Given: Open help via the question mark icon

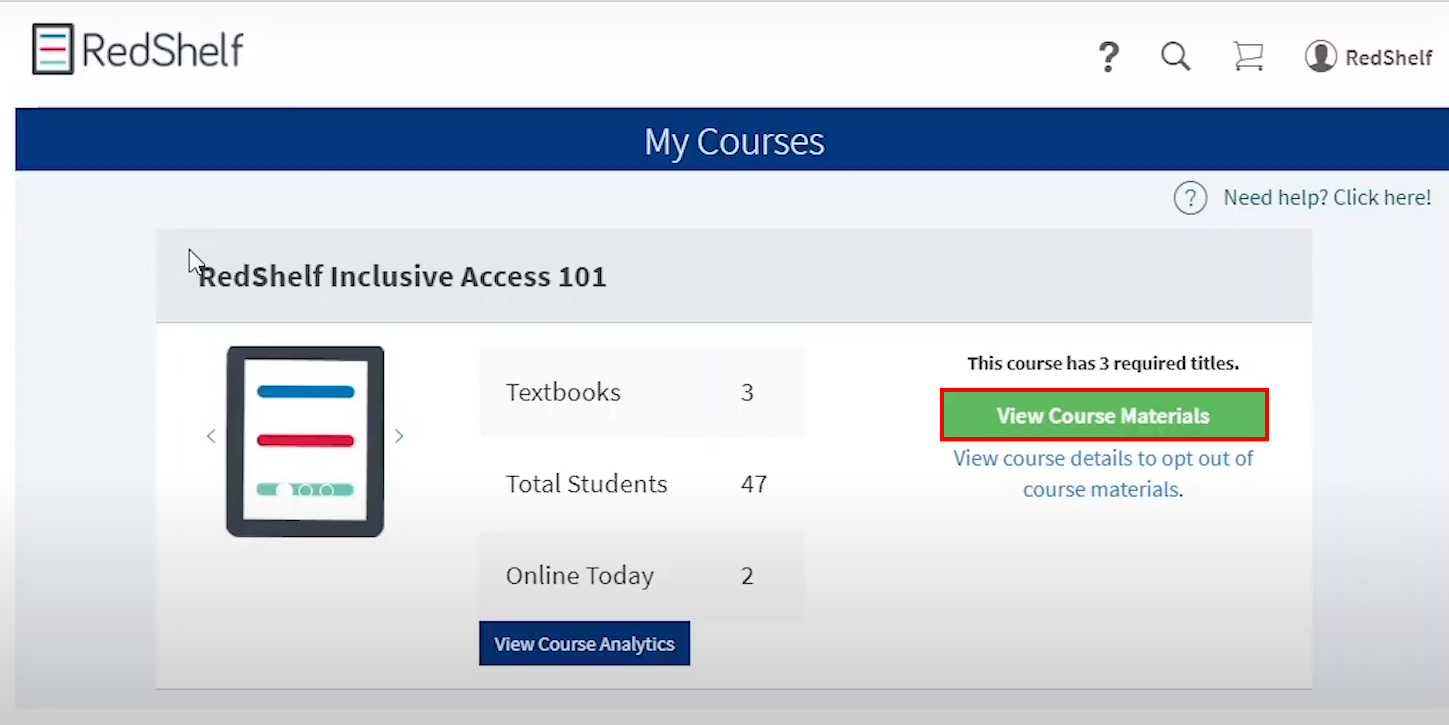Looking at the screenshot, I should pyautogui.click(x=1108, y=57).
